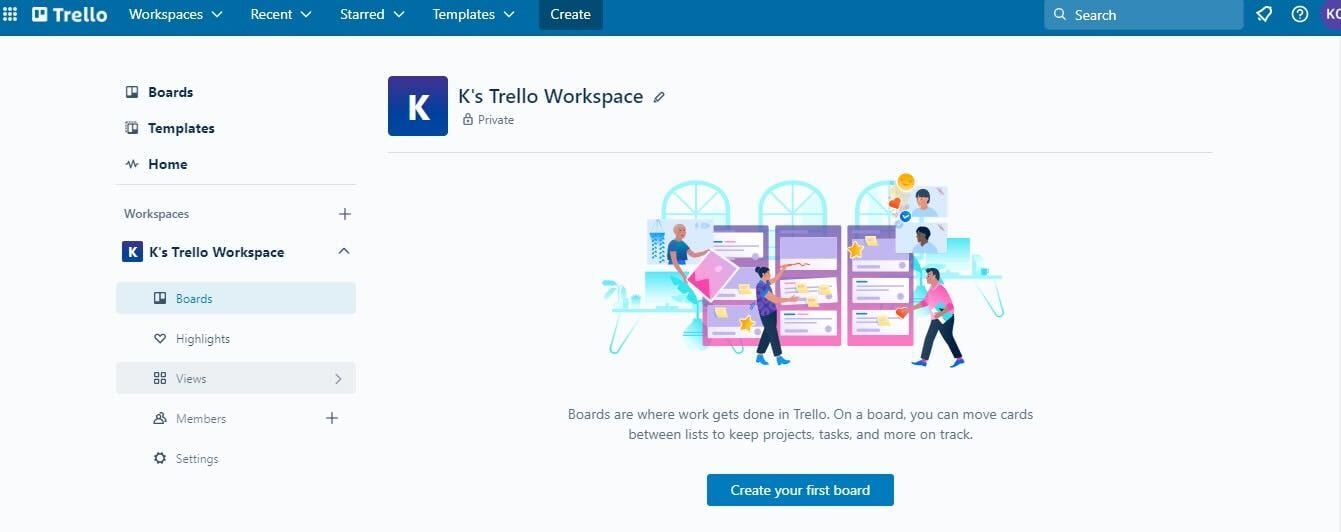Click the Workspaces sidebar heading
This screenshot has width=1341, height=532.
156,214
